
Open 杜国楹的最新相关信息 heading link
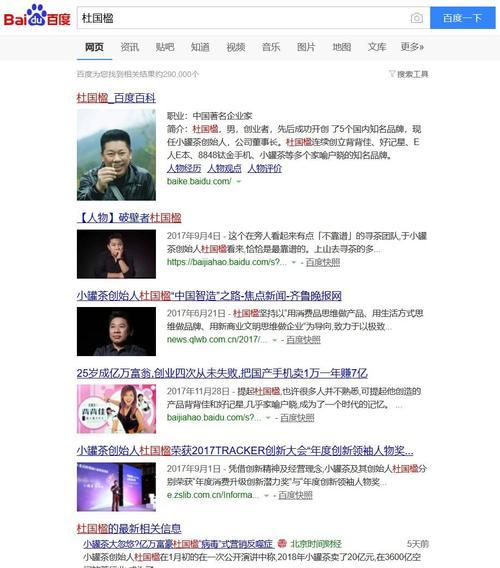pyautogui.click(x=129, y=529)
